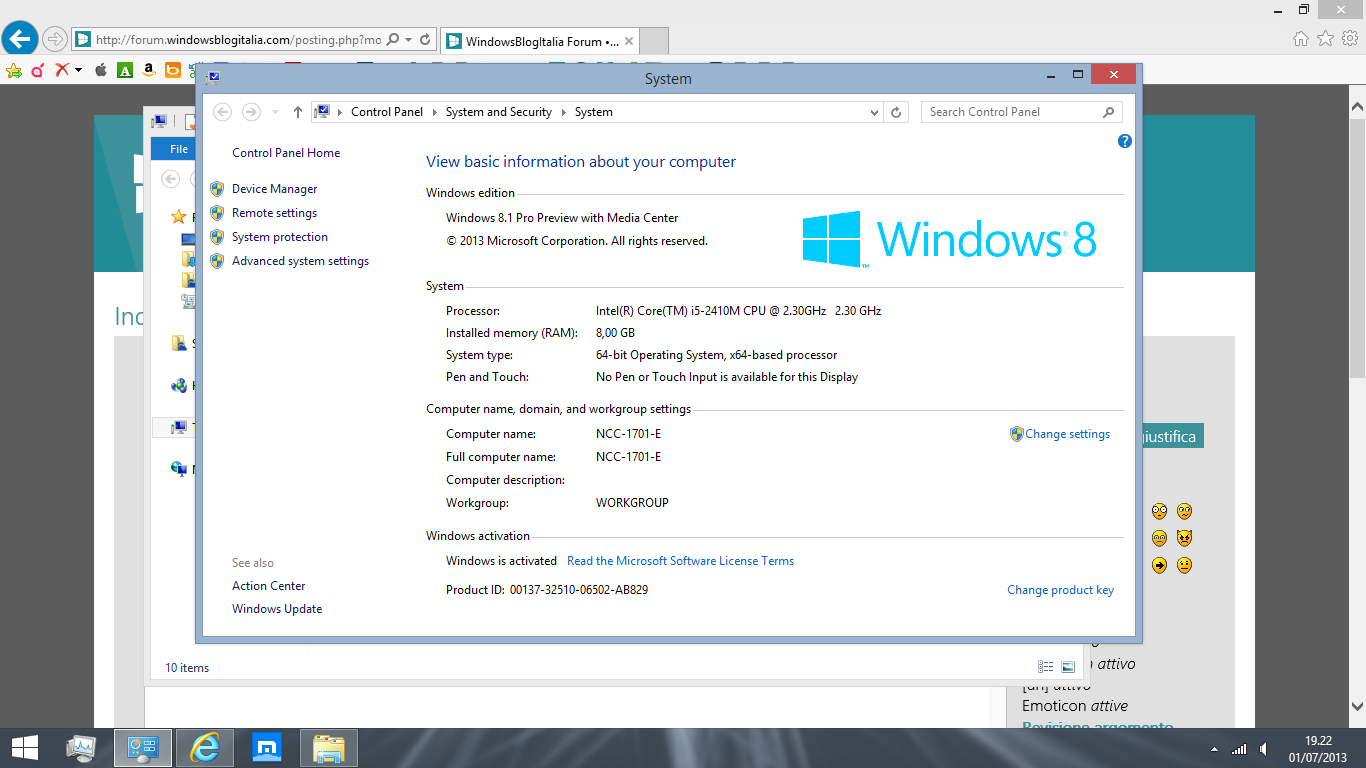Open Action Center under See also

269,586
